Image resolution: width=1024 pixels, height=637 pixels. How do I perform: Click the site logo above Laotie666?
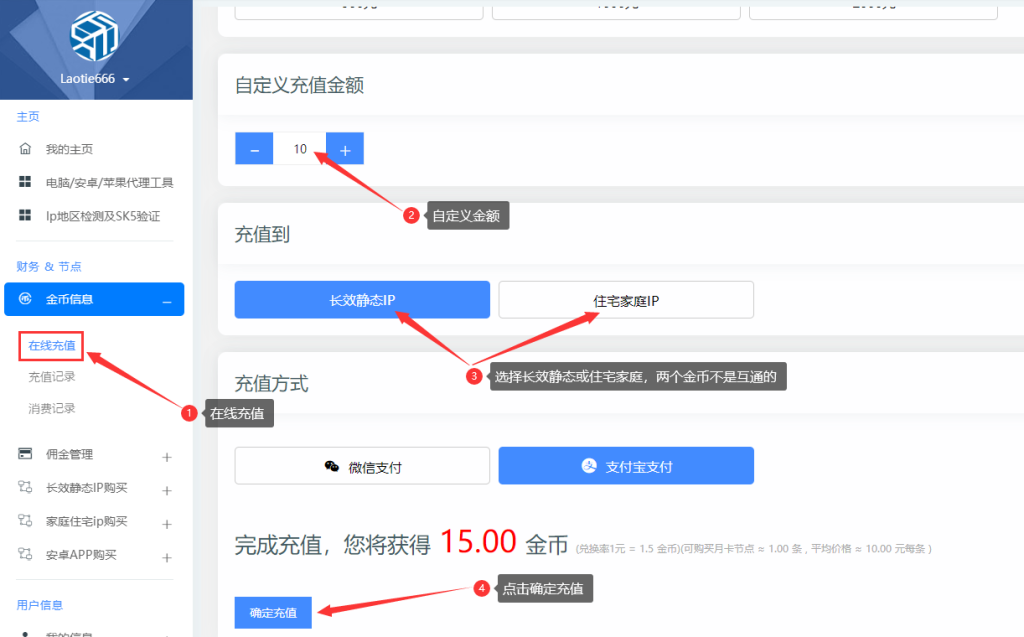click(x=94, y=37)
